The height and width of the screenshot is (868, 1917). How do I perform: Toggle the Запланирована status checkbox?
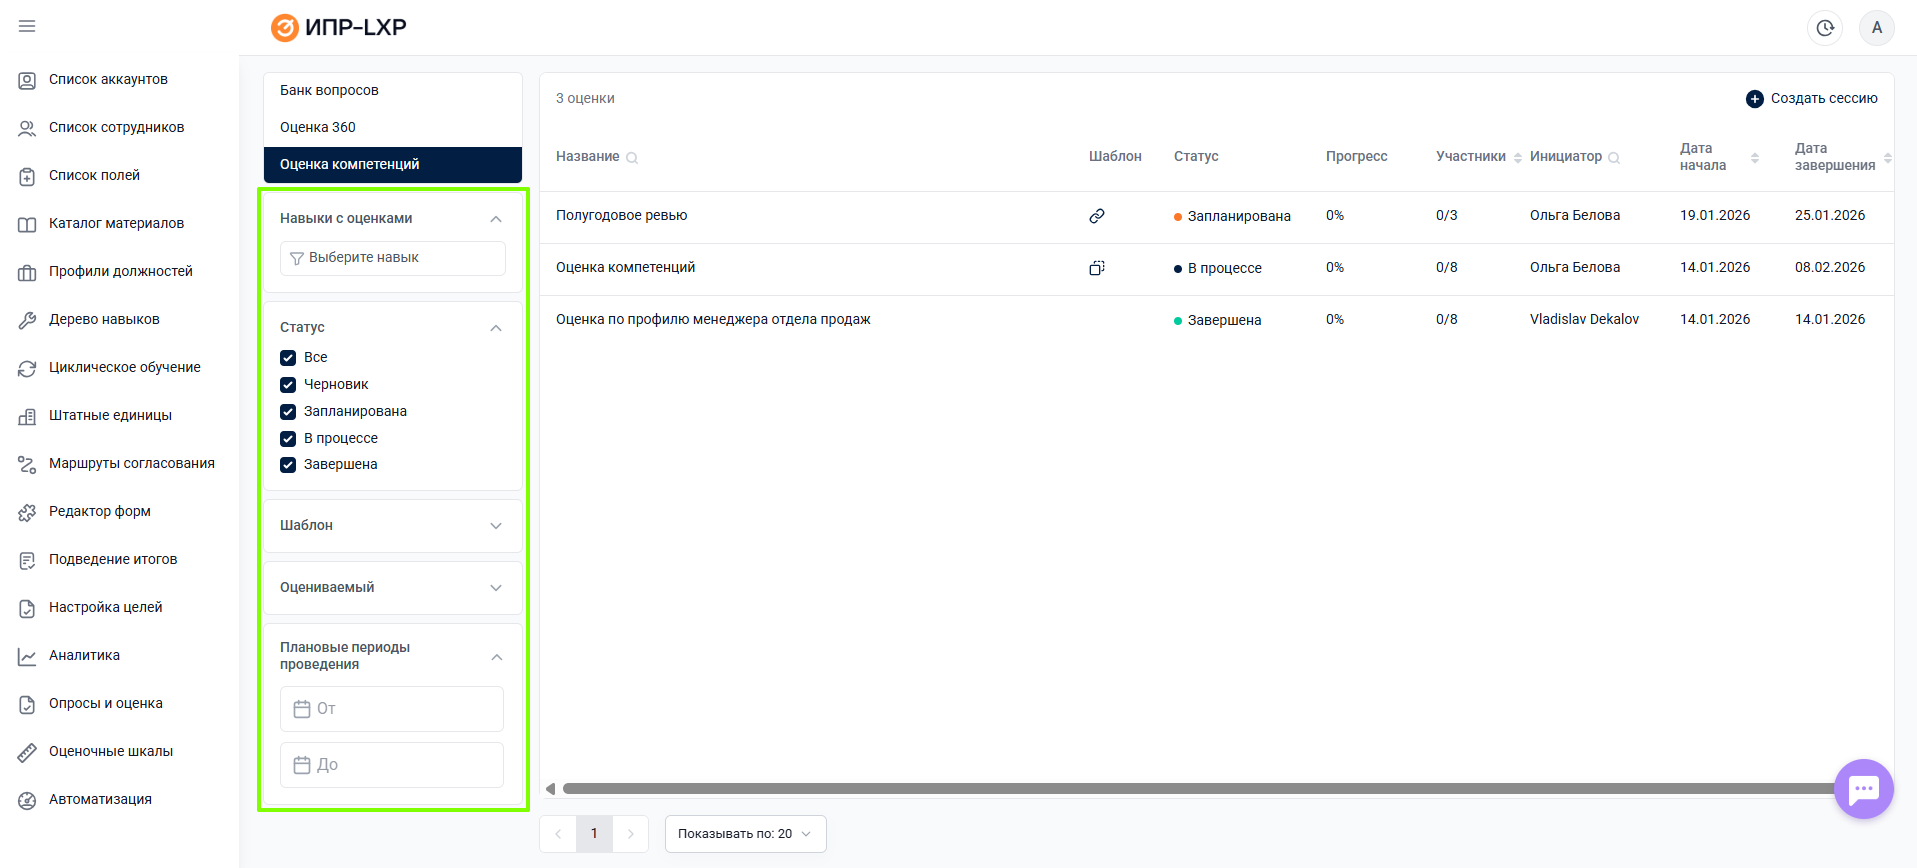(288, 412)
